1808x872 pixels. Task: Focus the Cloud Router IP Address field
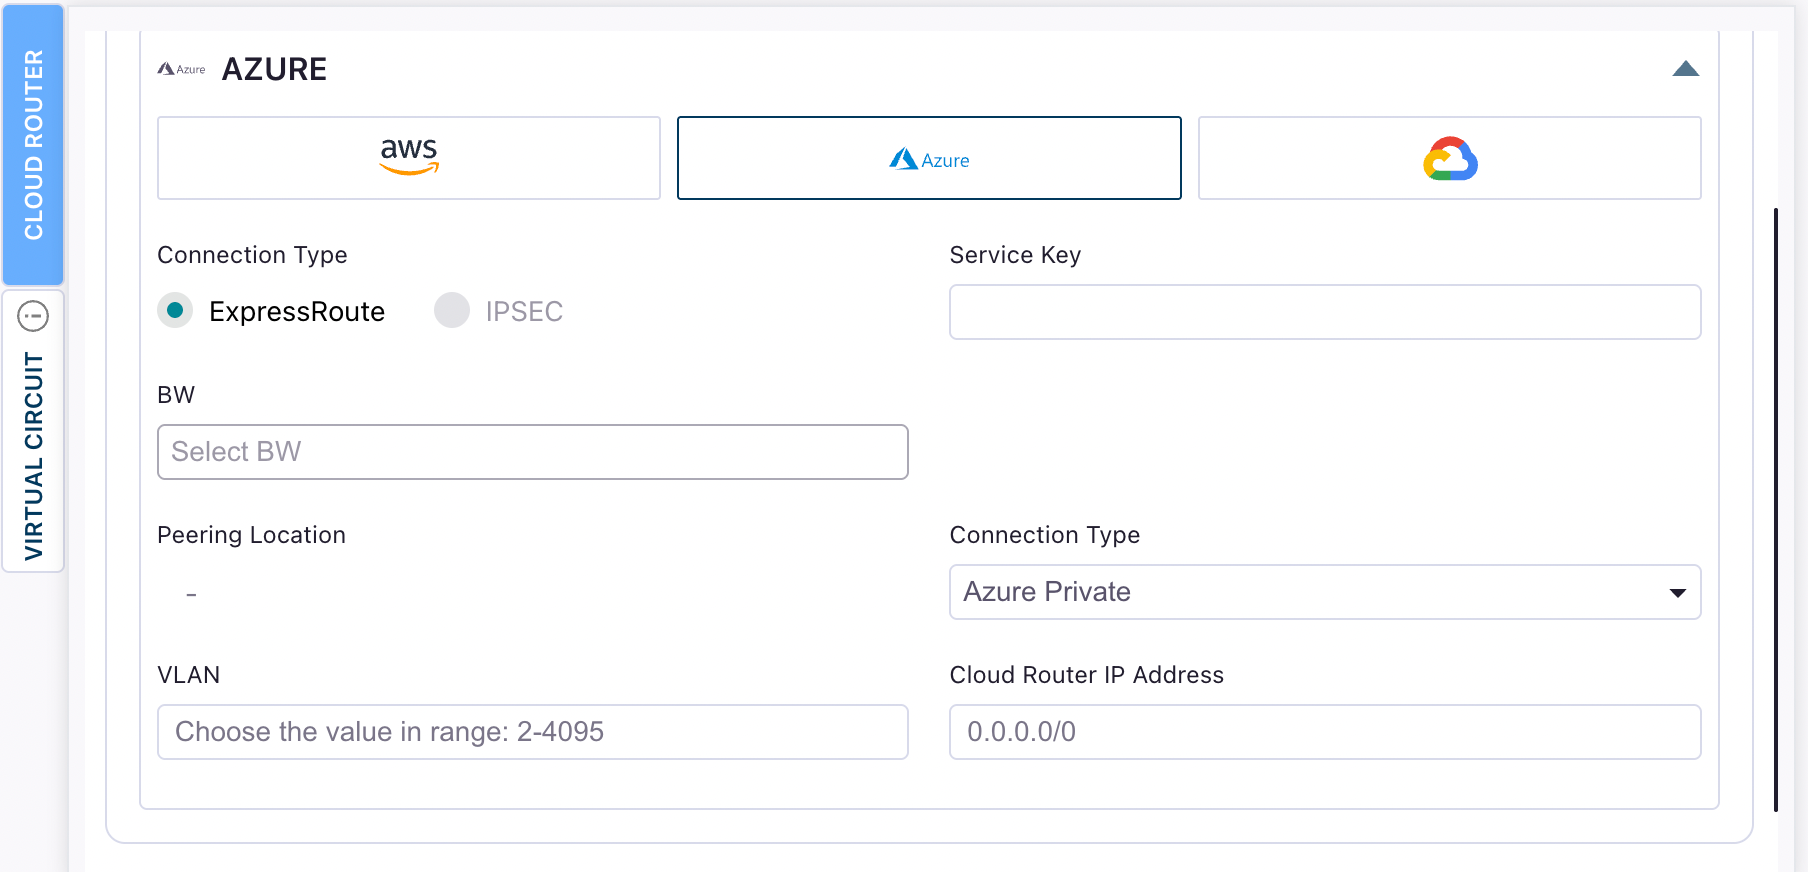[x=1325, y=732]
